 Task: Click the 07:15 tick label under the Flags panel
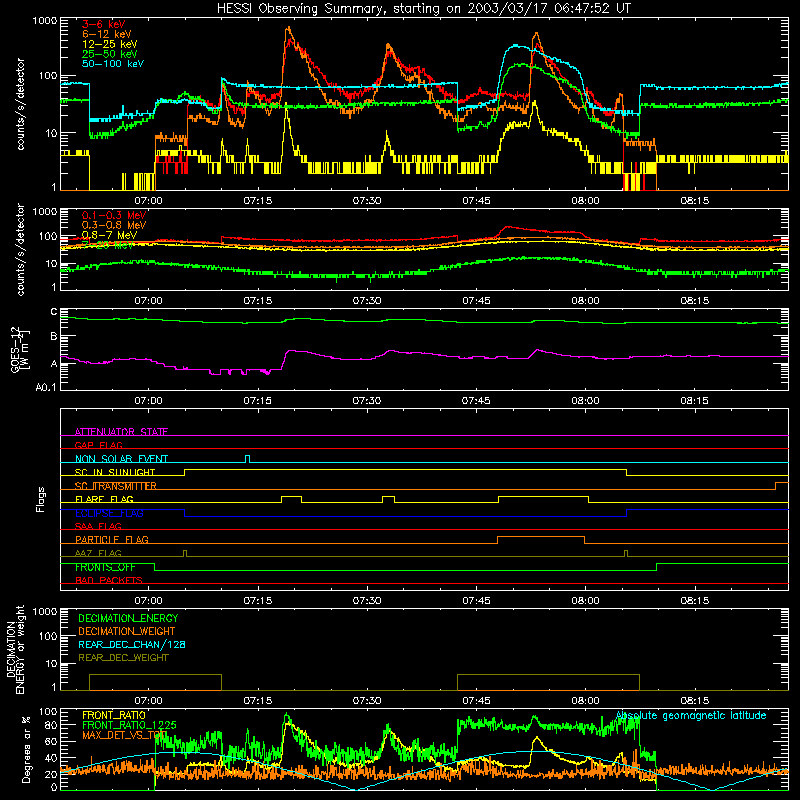pyautogui.click(x=258, y=601)
